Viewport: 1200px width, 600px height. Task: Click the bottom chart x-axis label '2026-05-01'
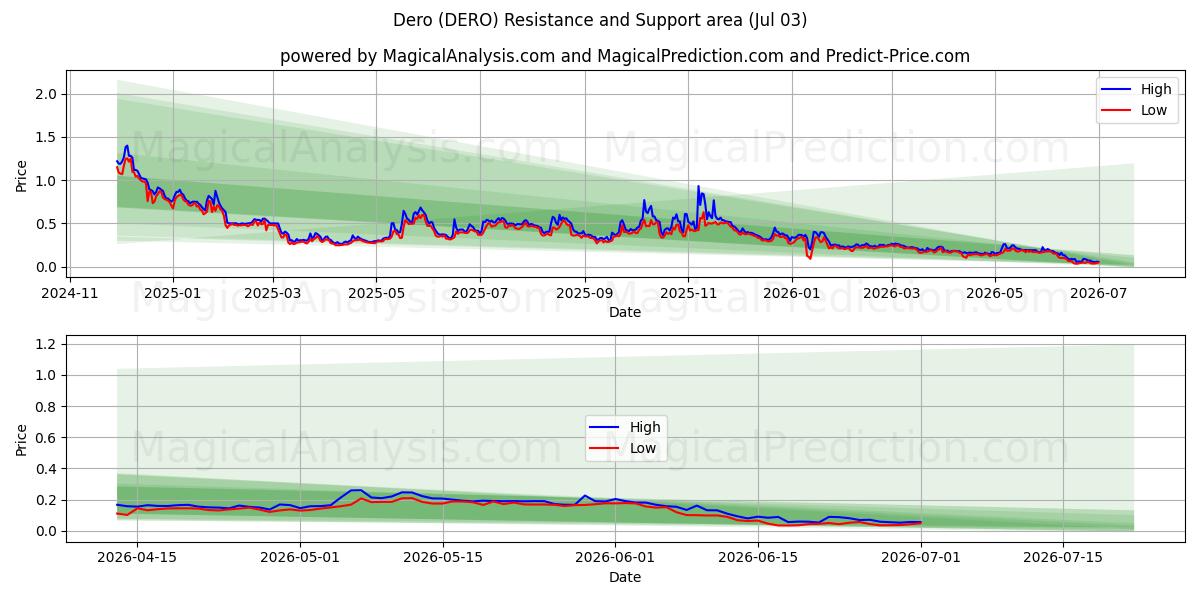[x=300, y=558]
